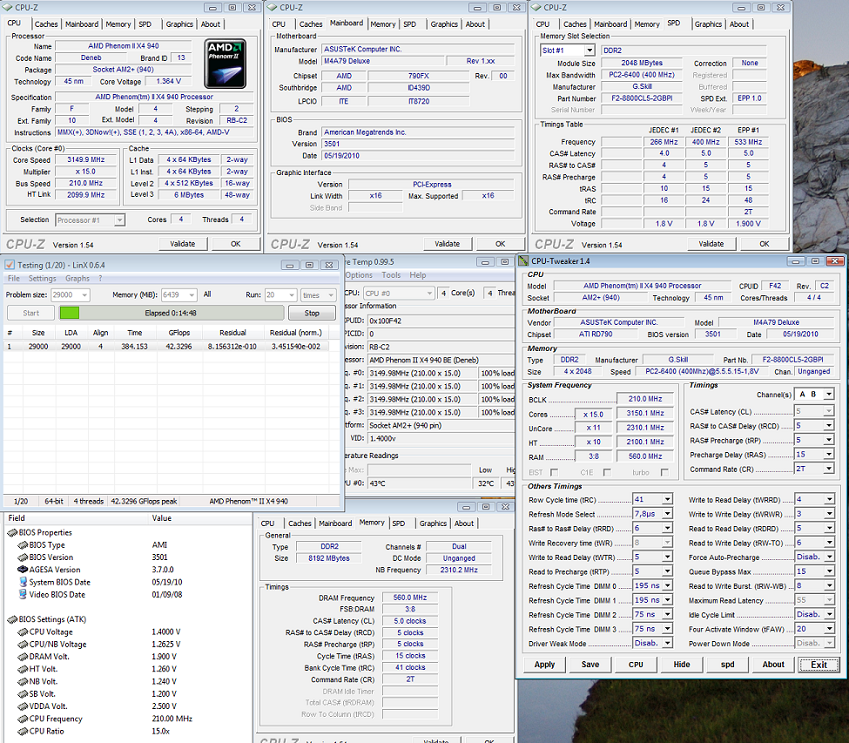Click Apply in CPU-Tweaker
Viewport: 849px width, 743px height.
pyautogui.click(x=545, y=664)
